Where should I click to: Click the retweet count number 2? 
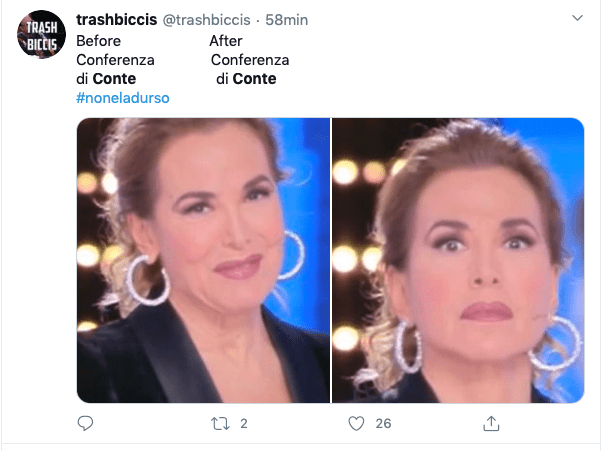tap(244, 424)
